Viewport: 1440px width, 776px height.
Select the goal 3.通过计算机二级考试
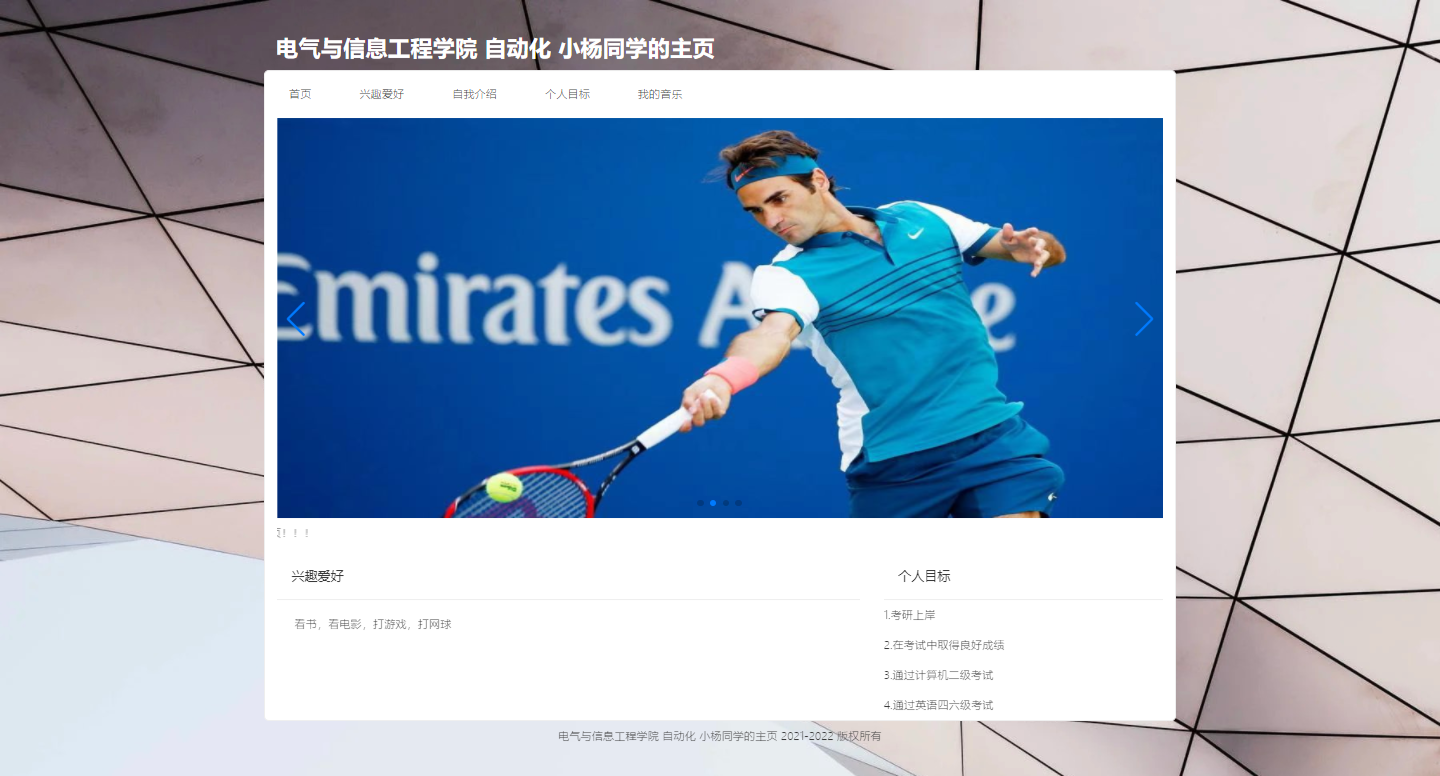938,675
